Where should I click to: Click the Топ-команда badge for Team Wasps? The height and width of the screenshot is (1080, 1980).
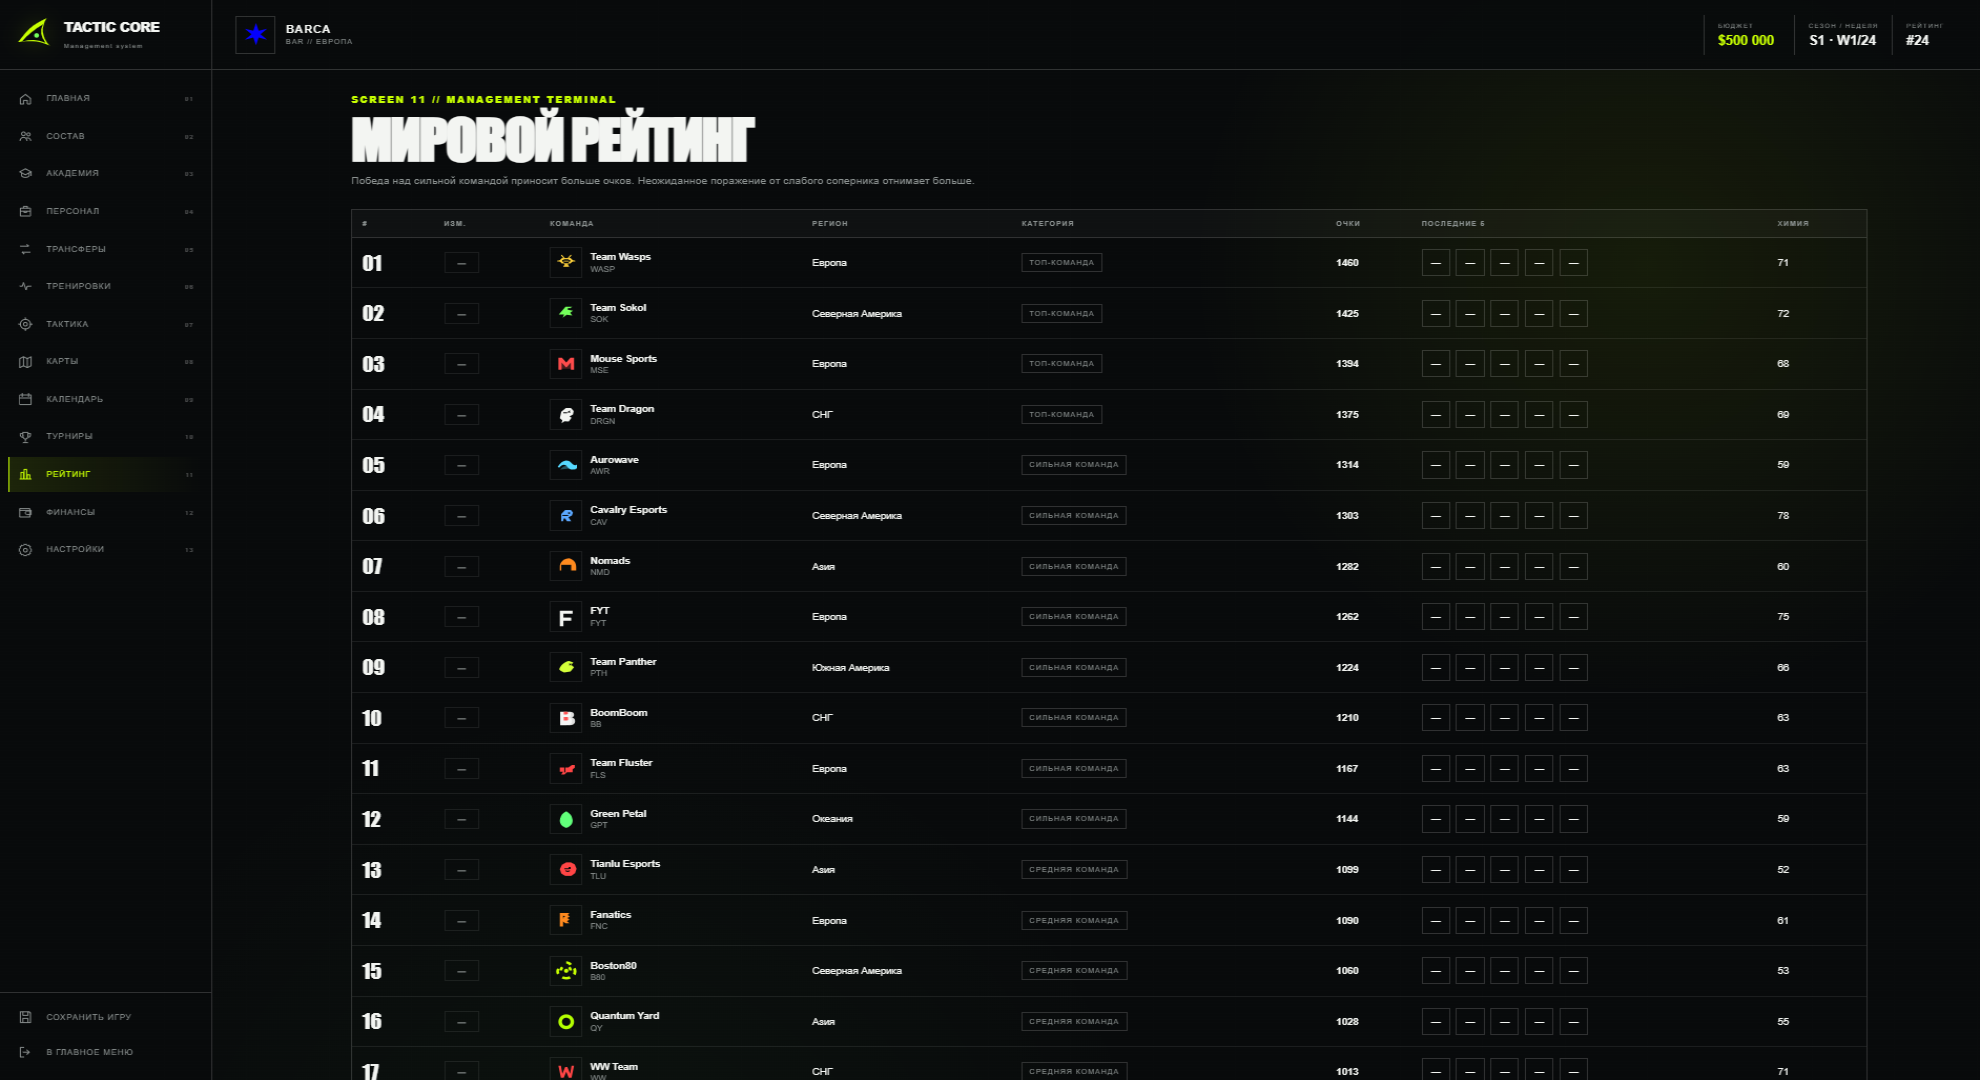pyautogui.click(x=1061, y=263)
